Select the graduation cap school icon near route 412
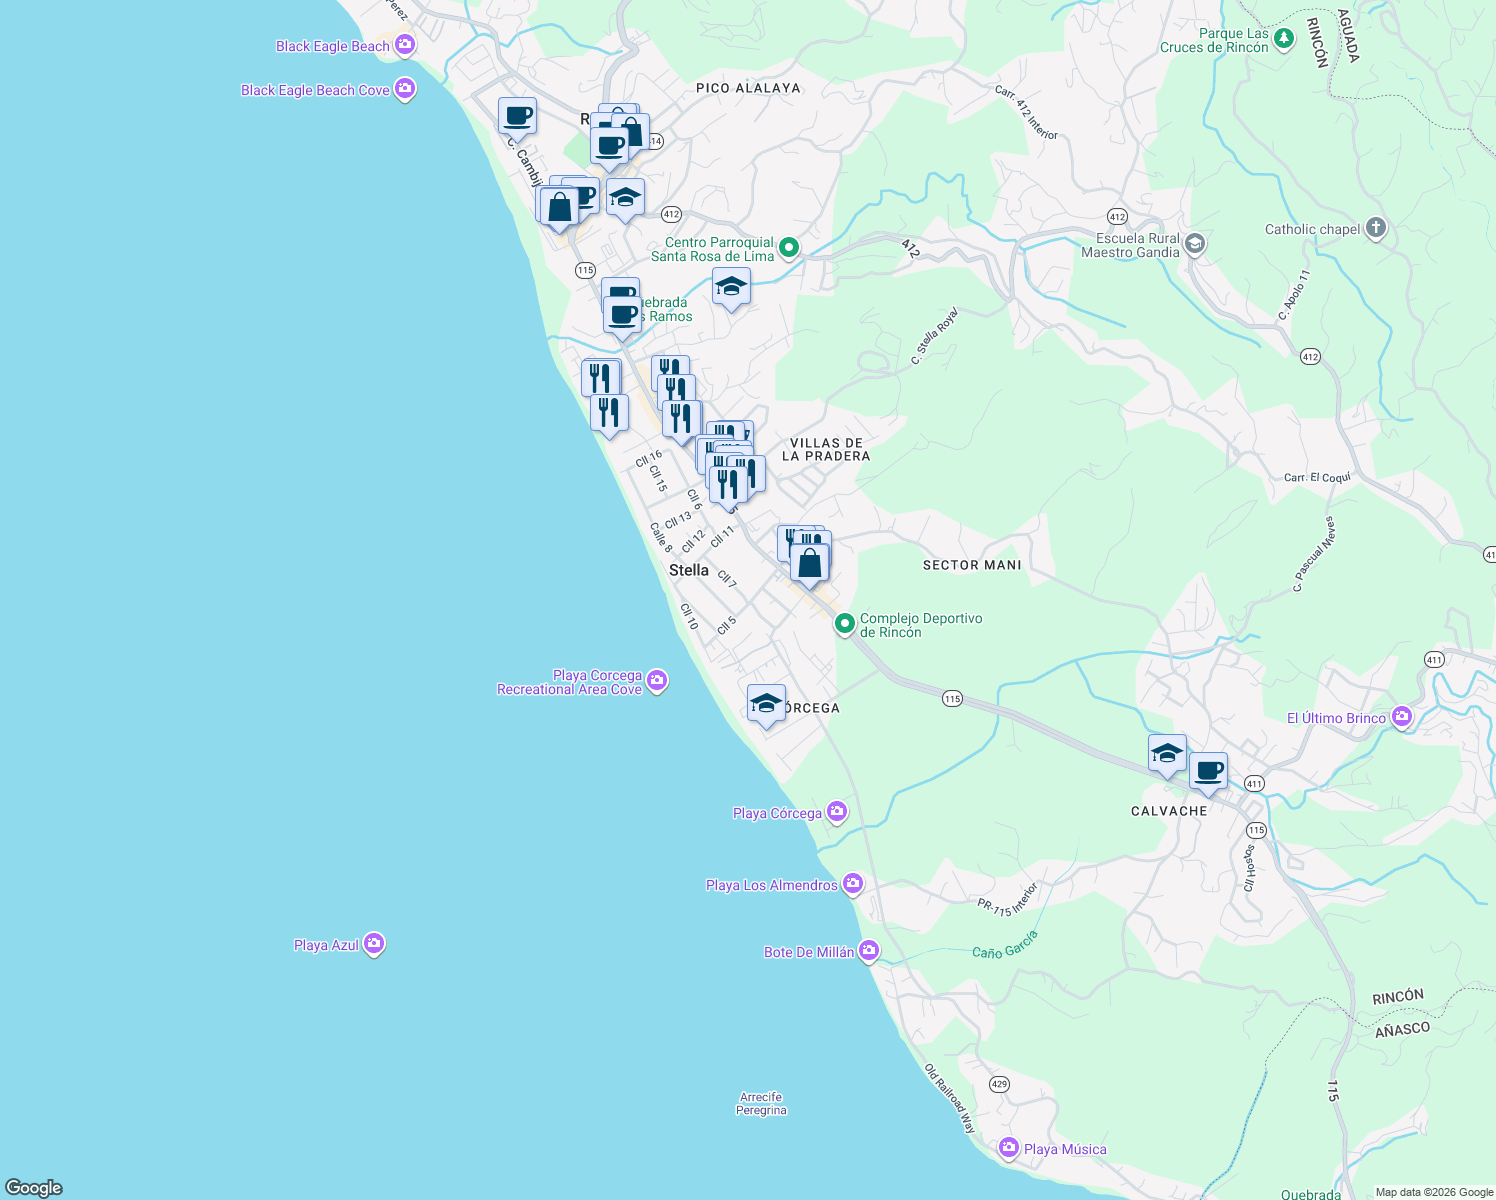 [x=626, y=197]
